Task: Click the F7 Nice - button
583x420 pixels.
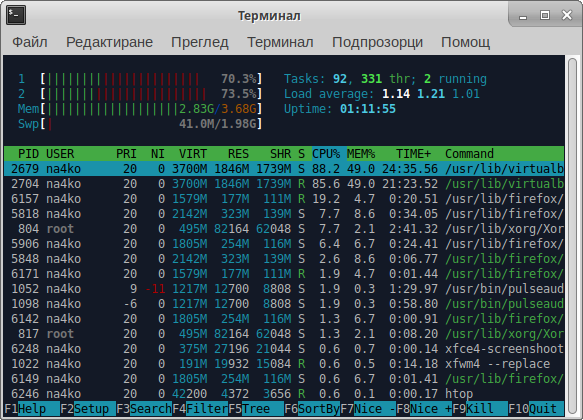Action: click(x=368, y=408)
